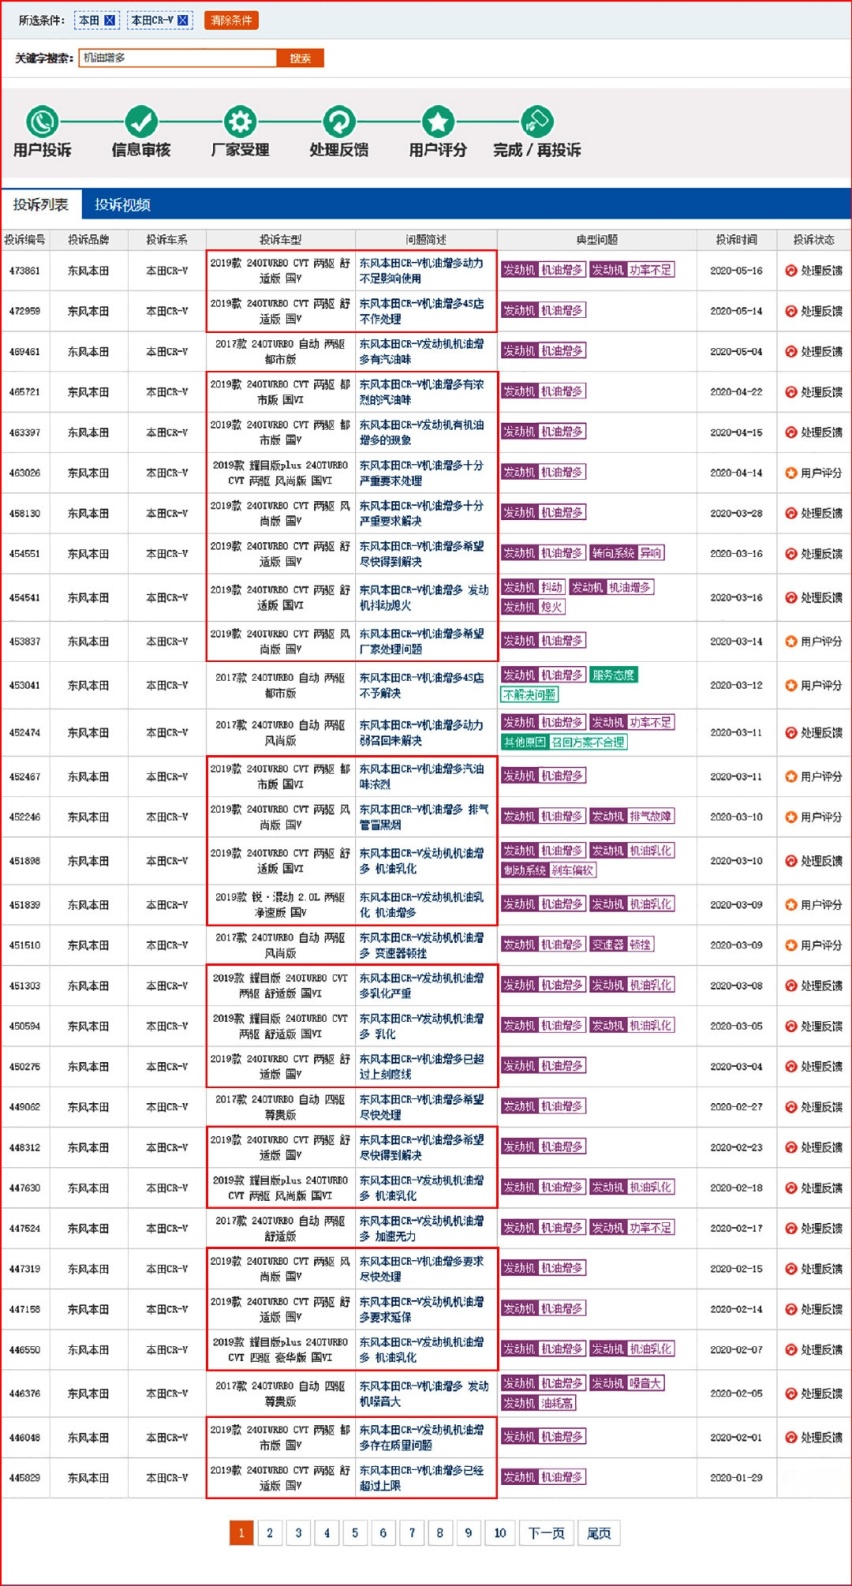Remove the 本田 filter with its X icon
This screenshot has width=852, height=1586.
tap(110, 20)
